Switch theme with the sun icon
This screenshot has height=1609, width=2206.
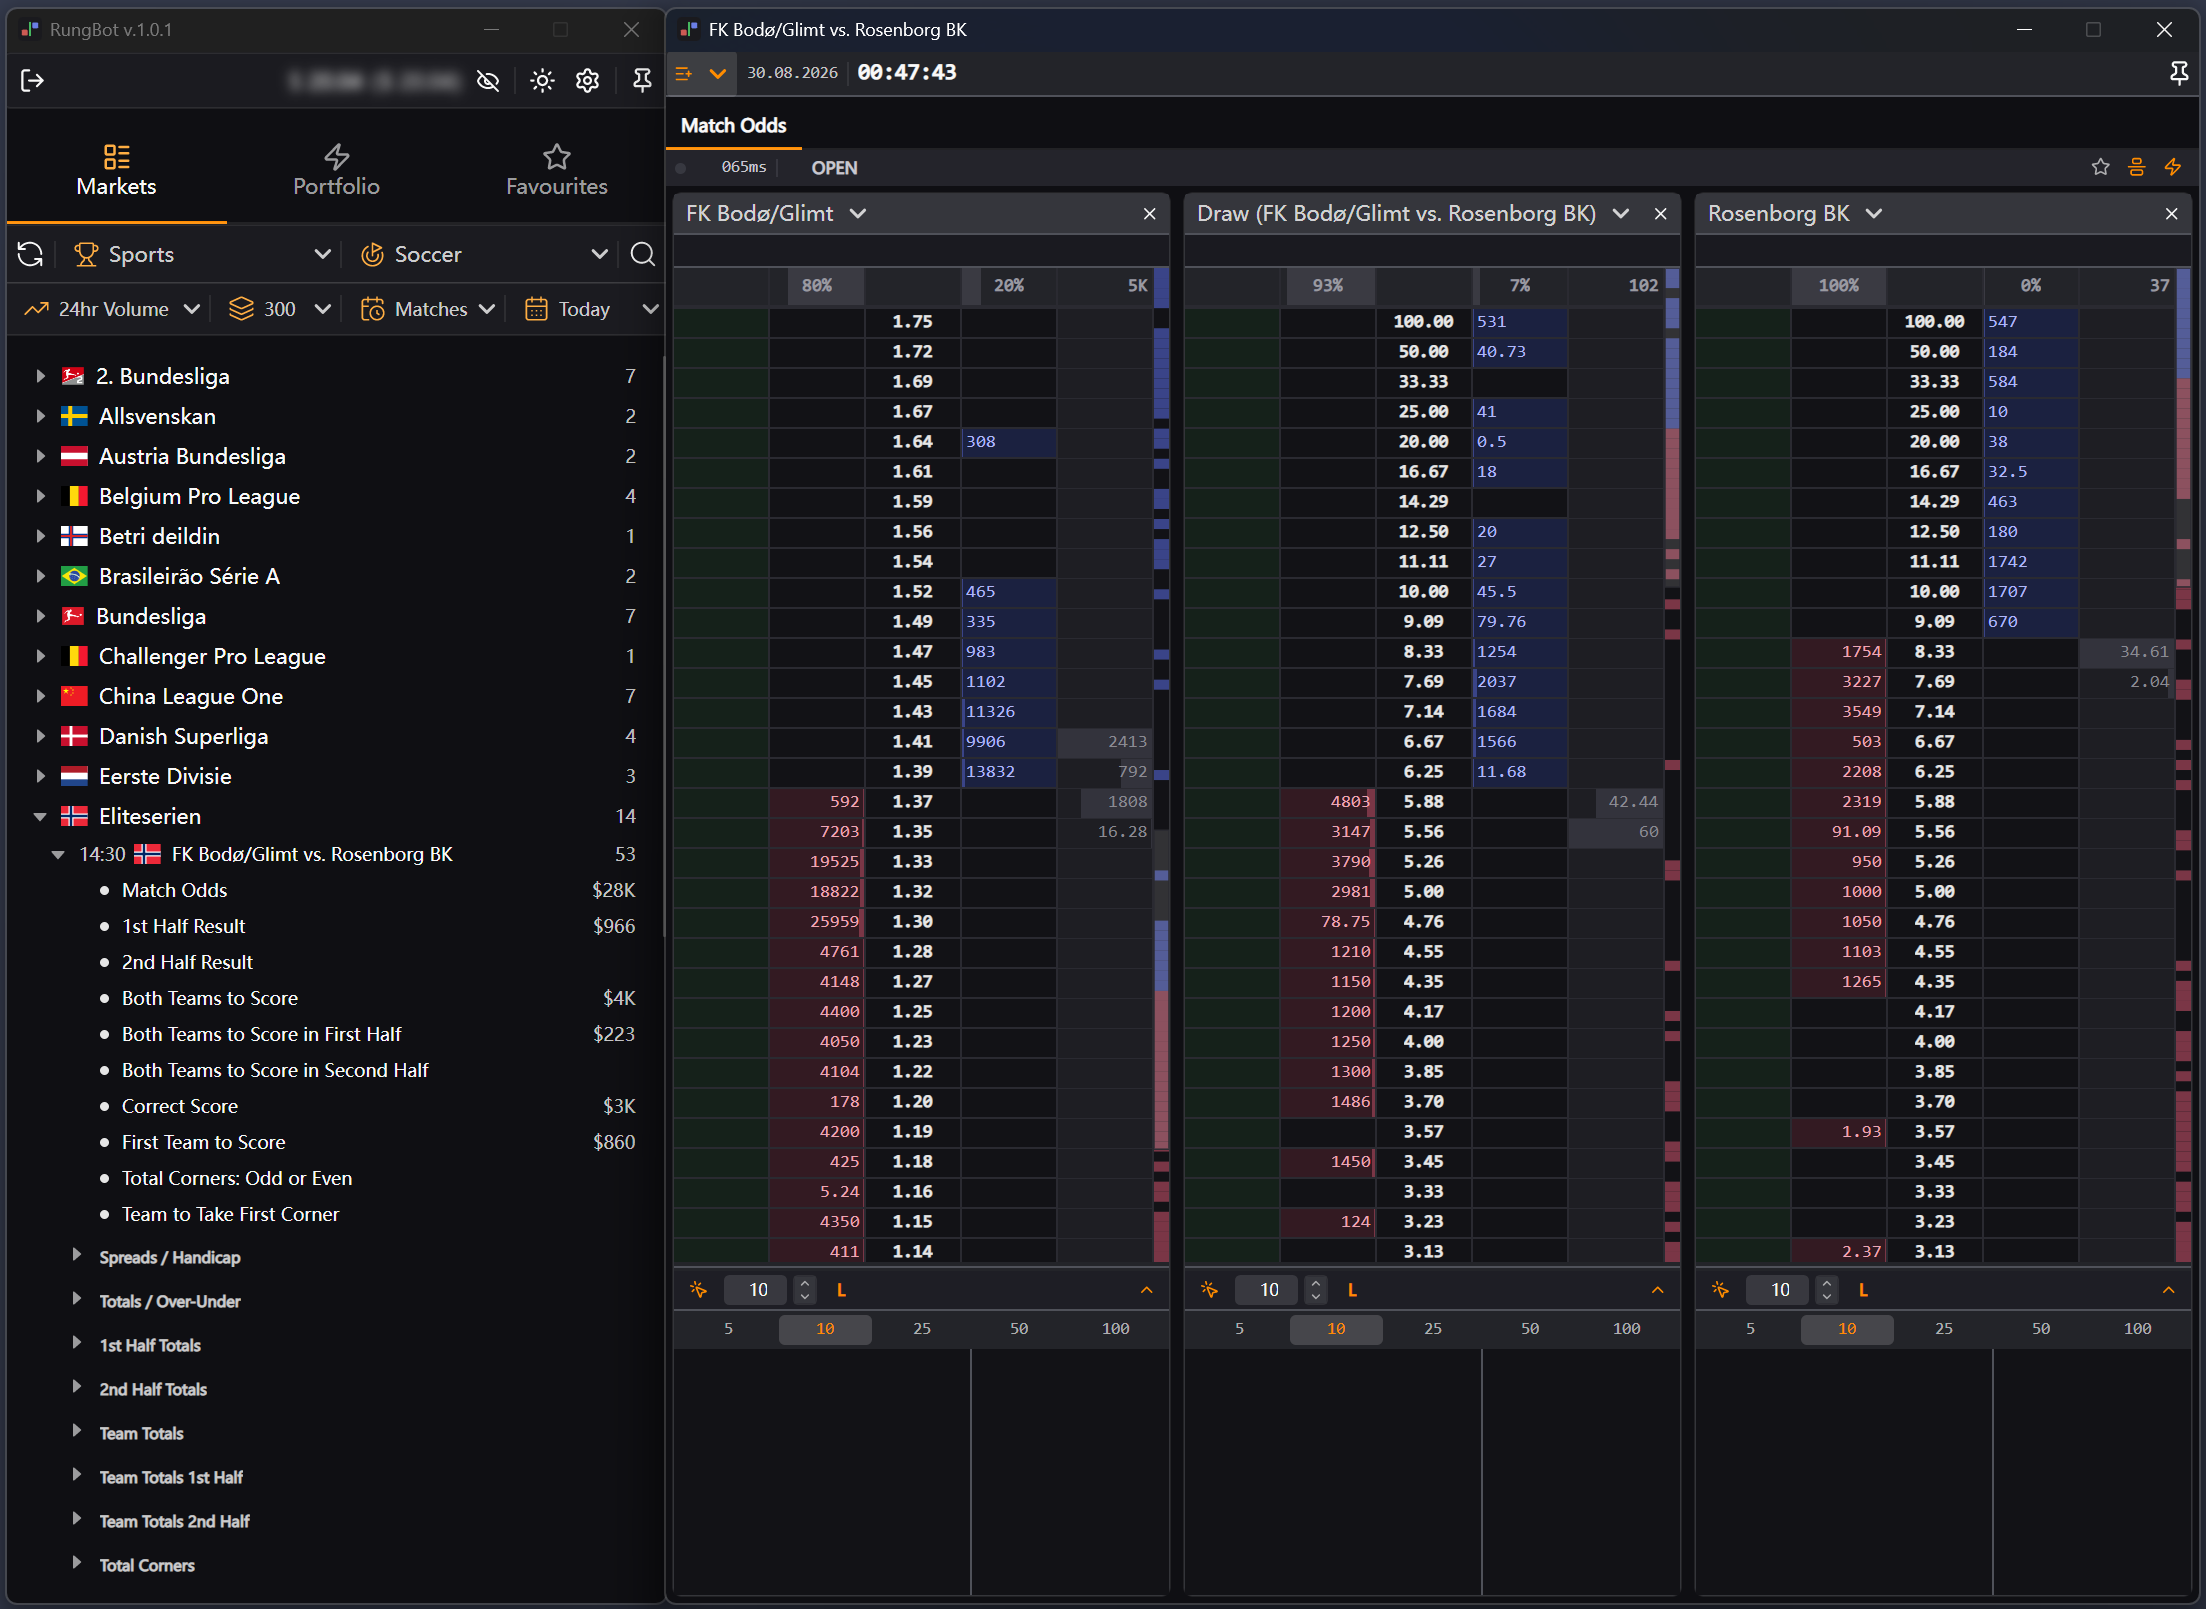coord(542,81)
